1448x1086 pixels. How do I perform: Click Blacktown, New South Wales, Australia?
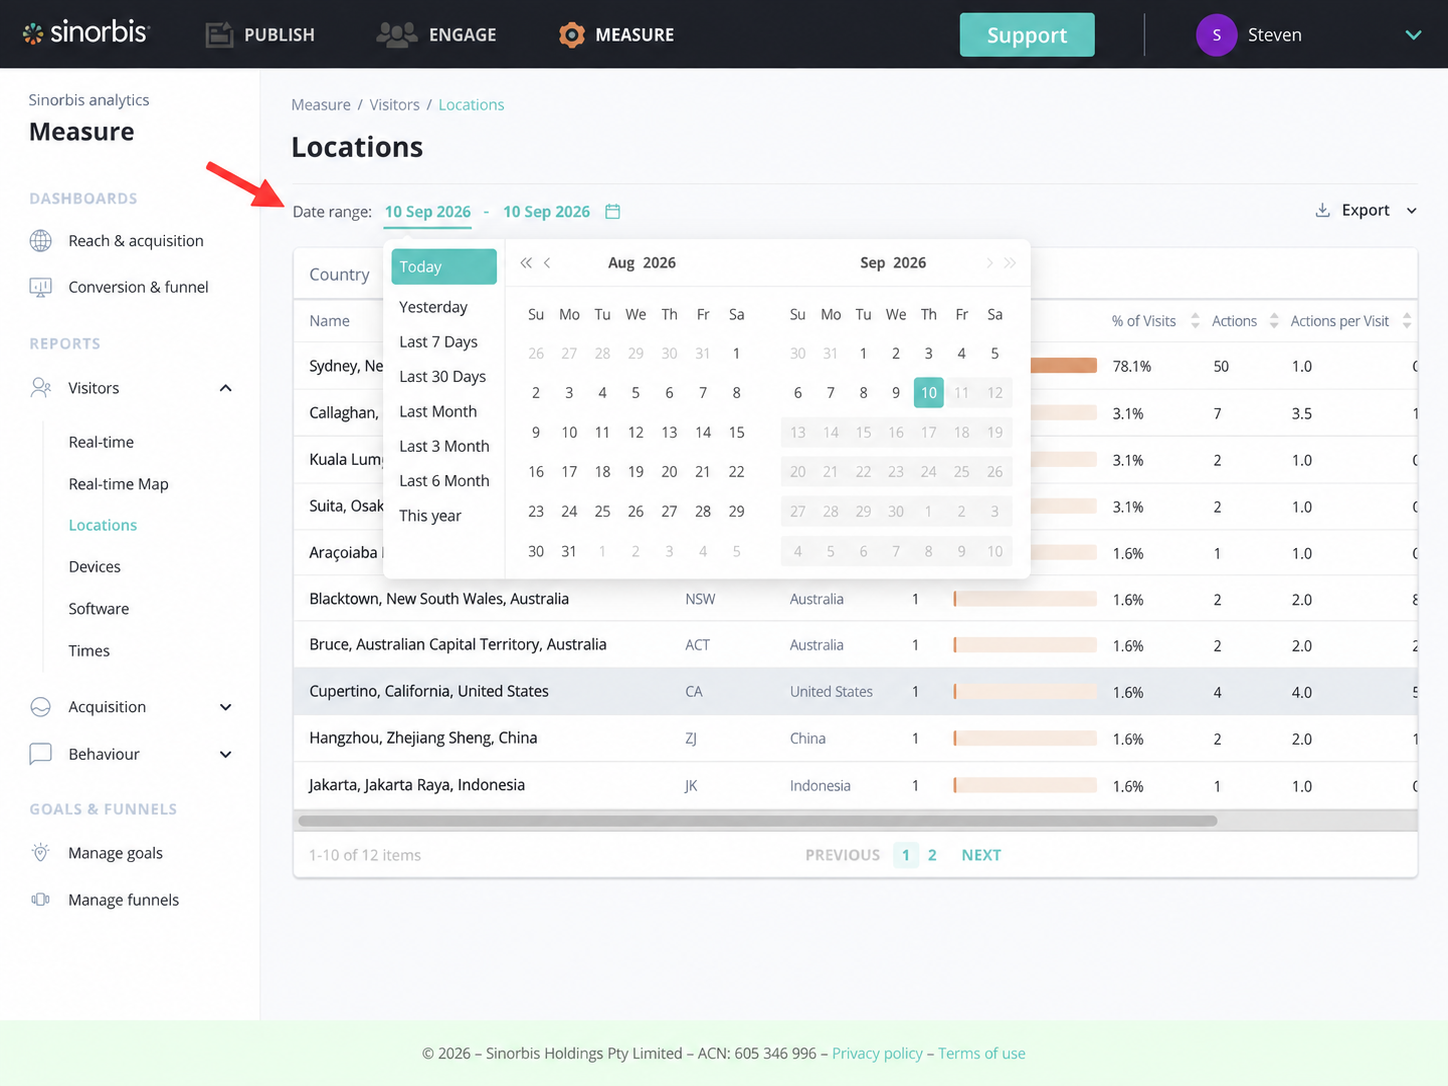coord(439,599)
